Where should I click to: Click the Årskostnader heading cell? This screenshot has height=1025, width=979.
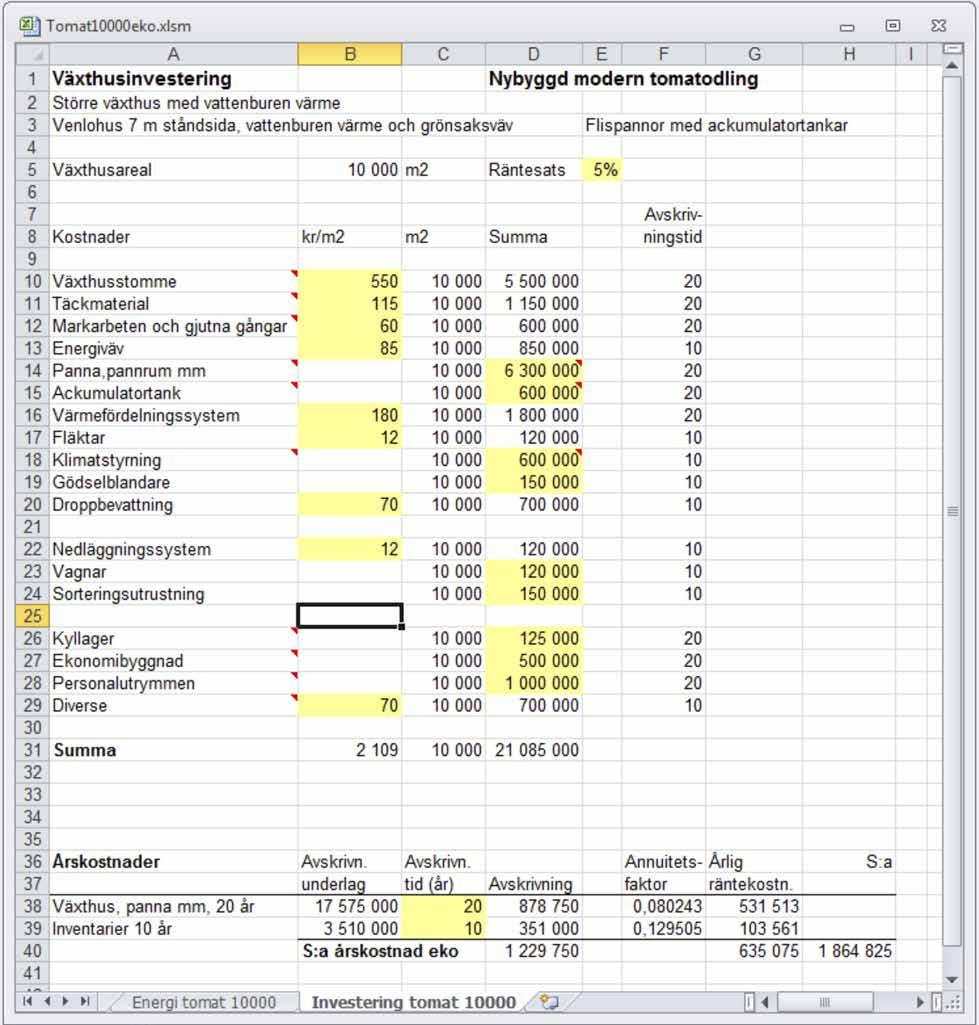click(173, 862)
